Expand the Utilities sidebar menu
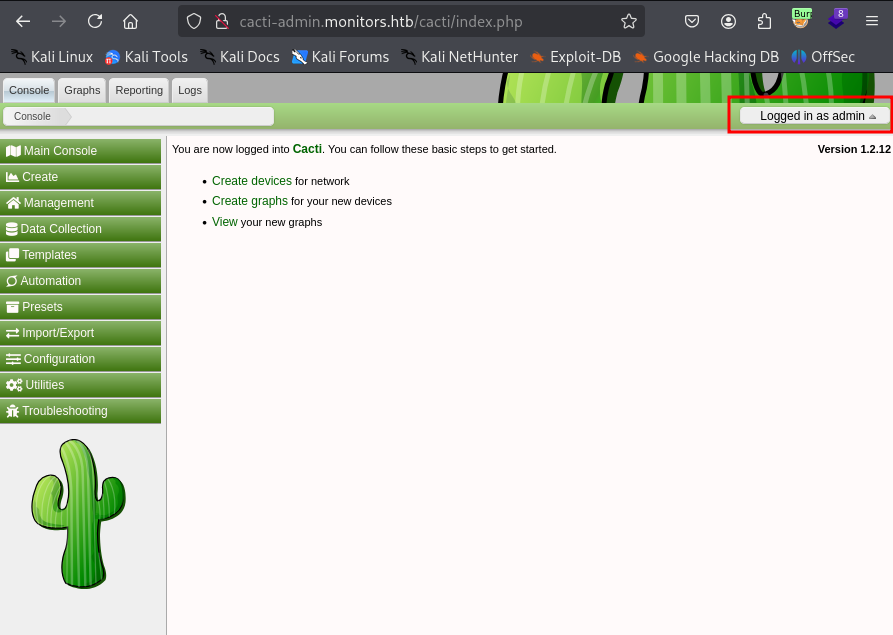 click(80, 385)
